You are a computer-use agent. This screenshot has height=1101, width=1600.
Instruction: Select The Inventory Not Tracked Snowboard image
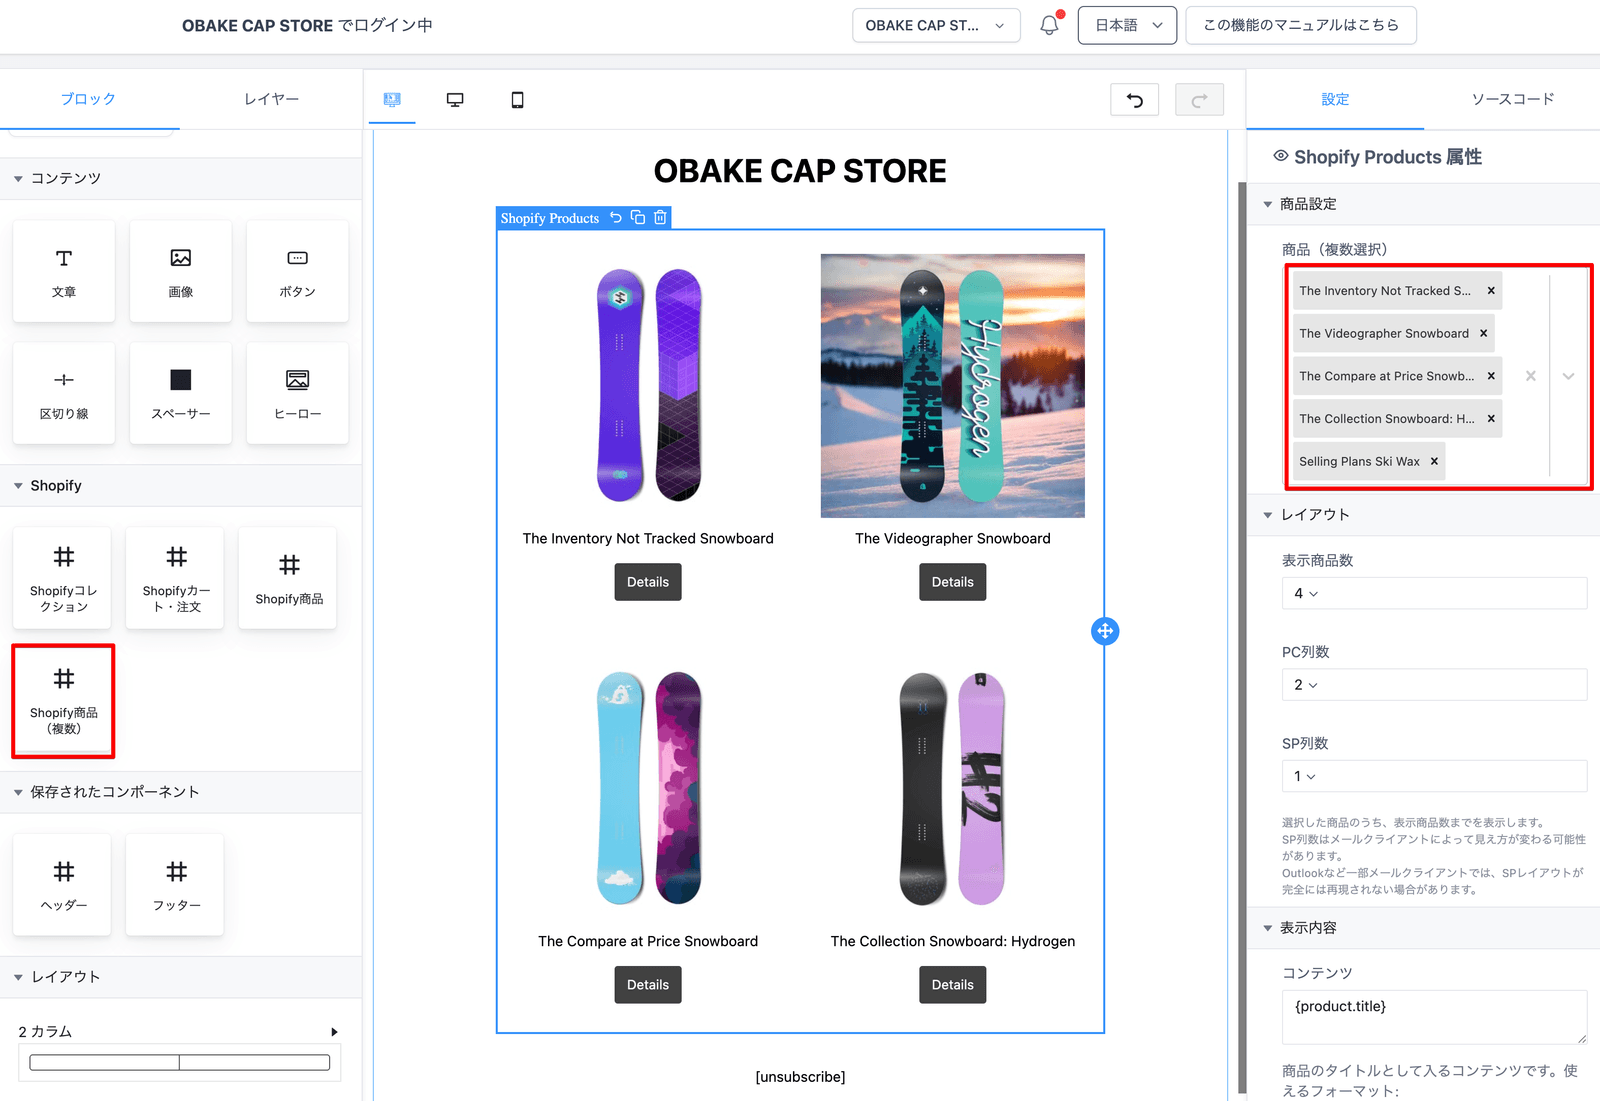pos(648,386)
